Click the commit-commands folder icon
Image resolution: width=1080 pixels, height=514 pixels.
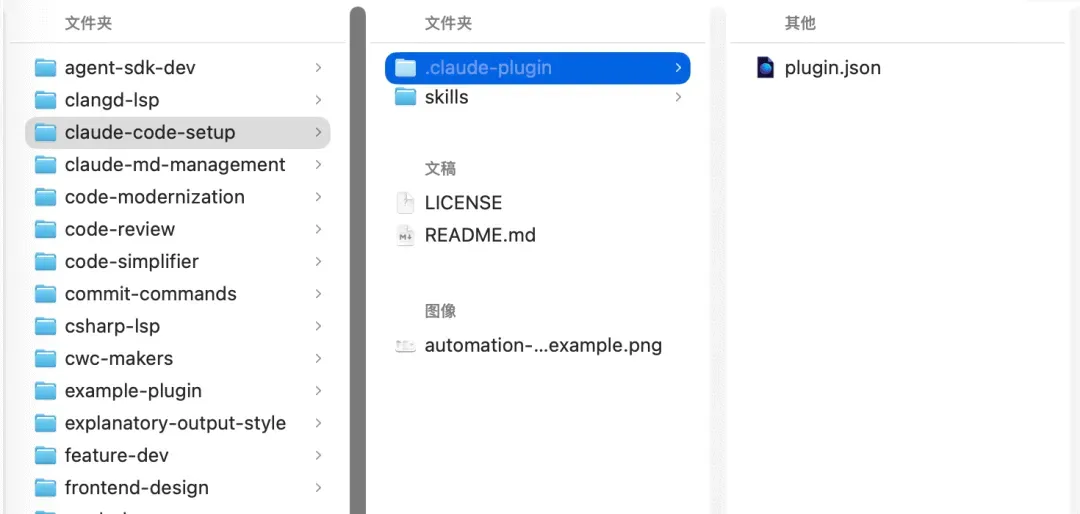(45, 294)
